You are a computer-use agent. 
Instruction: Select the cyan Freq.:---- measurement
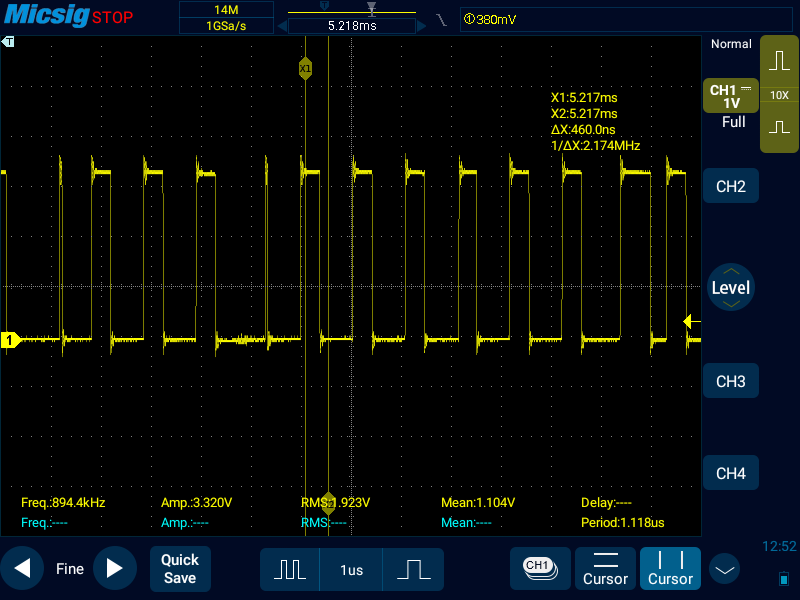coord(44,522)
